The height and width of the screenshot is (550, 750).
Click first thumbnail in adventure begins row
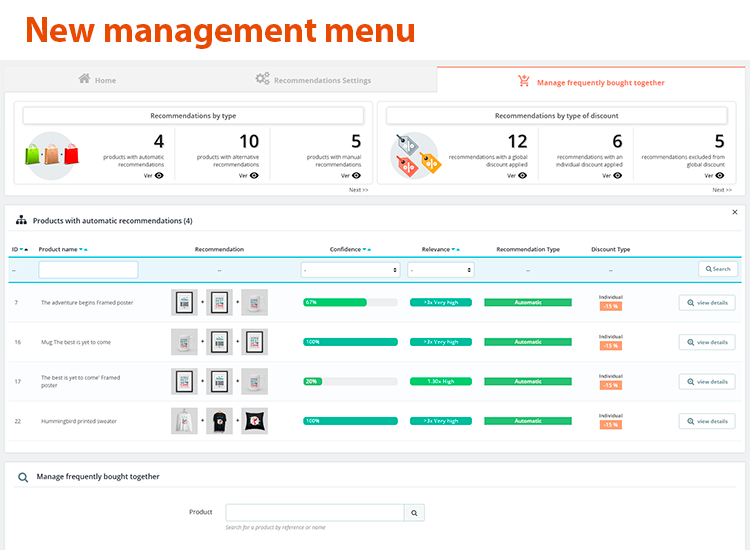click(x=184, y=302)
